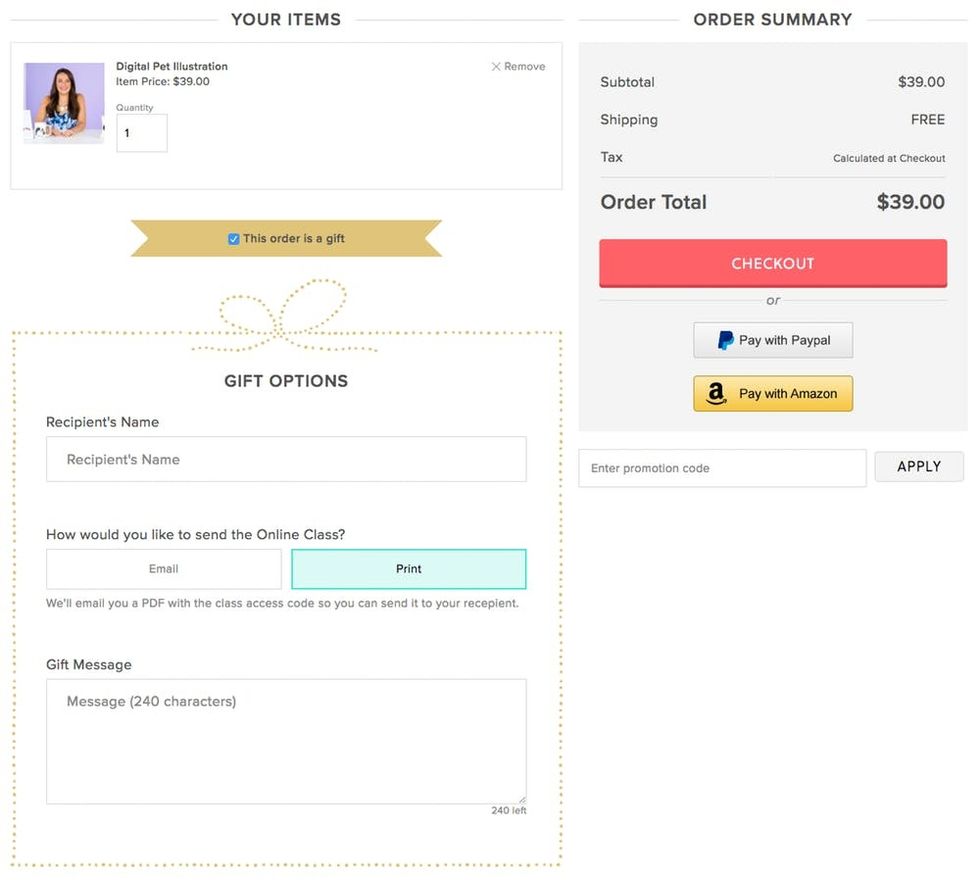980x880 pixels.
Task: Select Email as the delivery method
Action: pos(164,569)
